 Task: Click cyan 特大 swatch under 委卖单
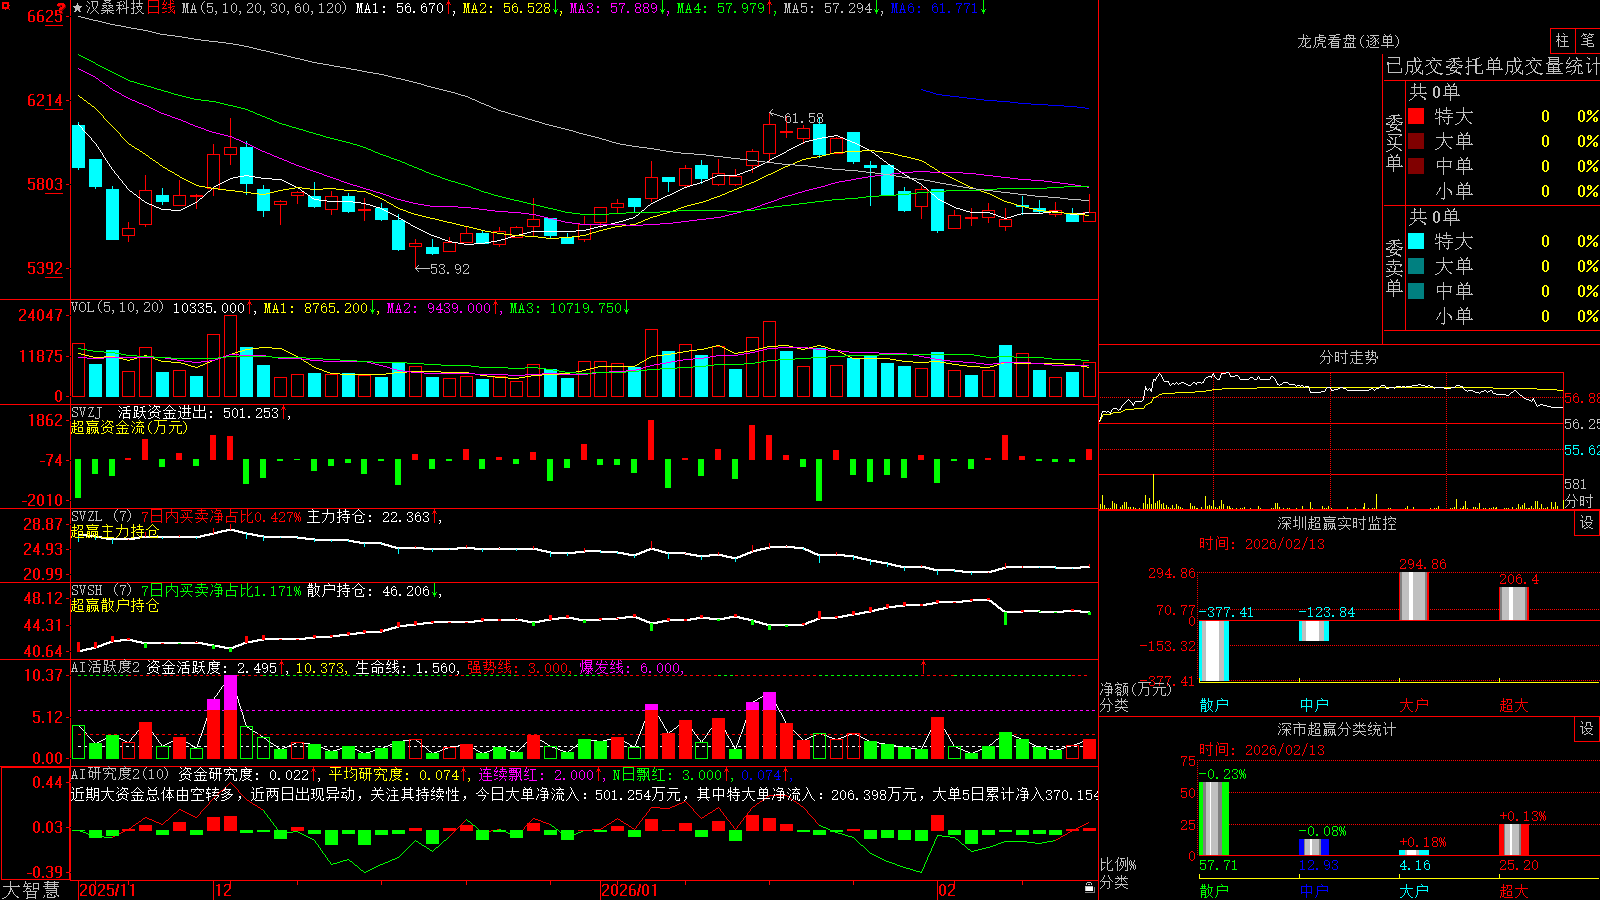point(1416,241)
